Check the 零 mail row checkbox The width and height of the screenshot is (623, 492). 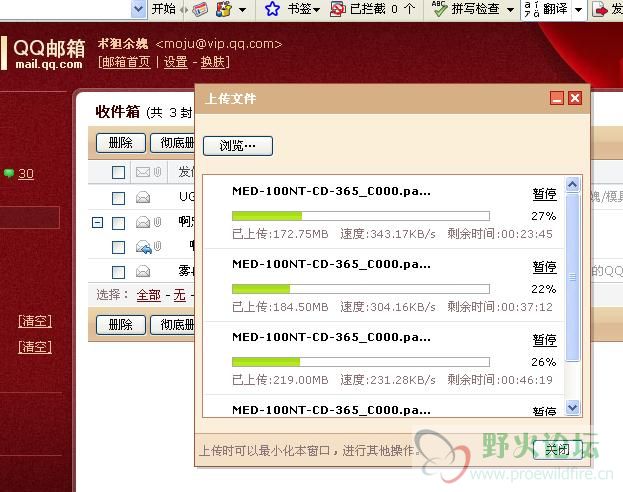coord(118,272)
